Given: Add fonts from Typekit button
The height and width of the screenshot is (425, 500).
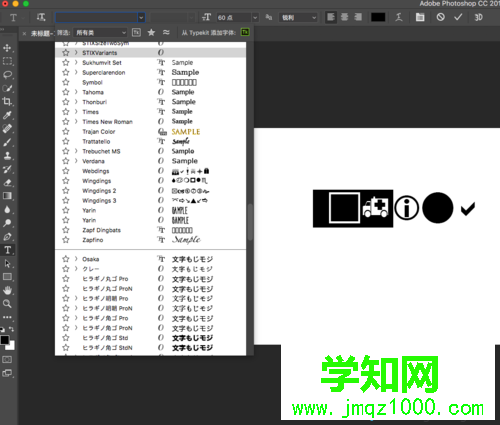Looking at the screenshot, I should (245, 32).
